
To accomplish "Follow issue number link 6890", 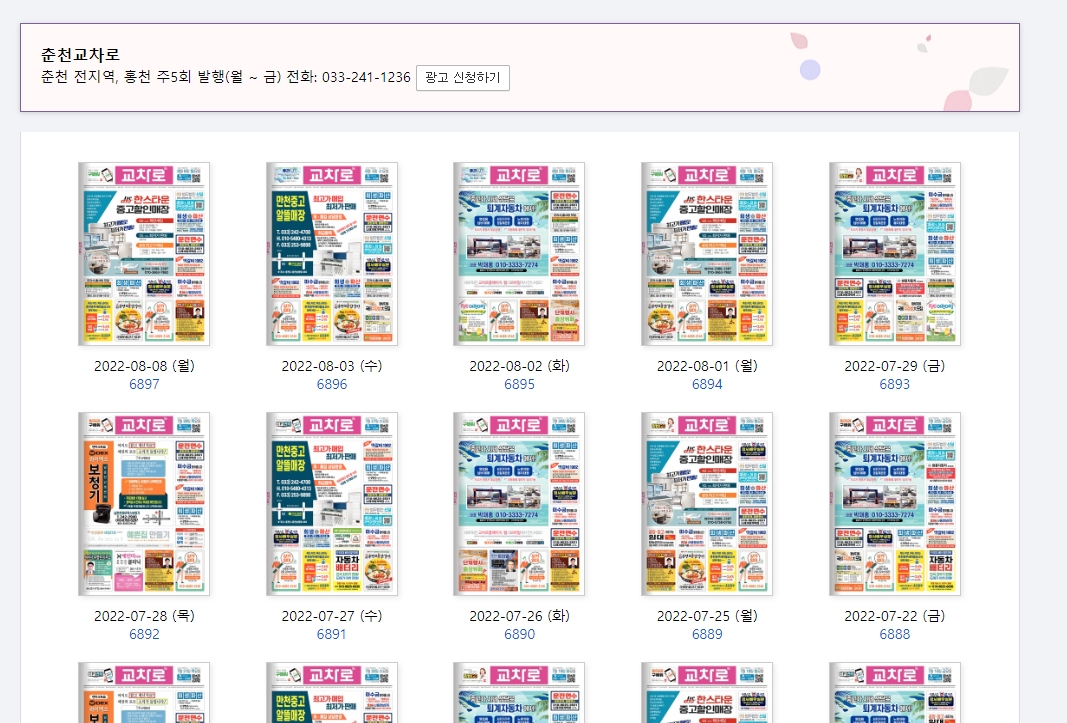I will coord(519,634).
